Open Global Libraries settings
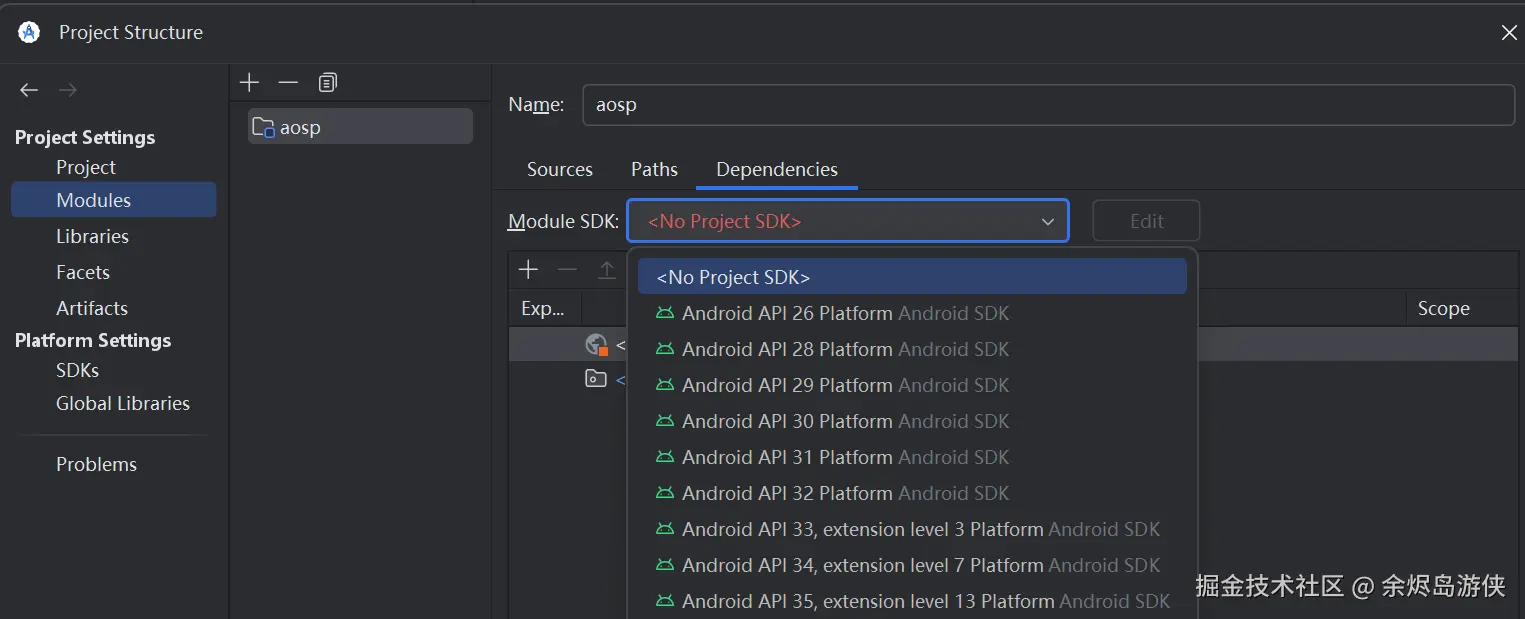Viewport: 1525px width, 619px height. (x=123, y=403)
